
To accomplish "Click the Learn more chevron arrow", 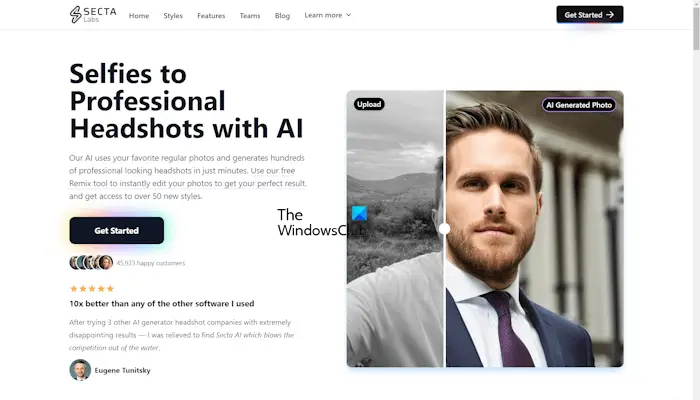I will pyautogui.click(x=349, y=15).
